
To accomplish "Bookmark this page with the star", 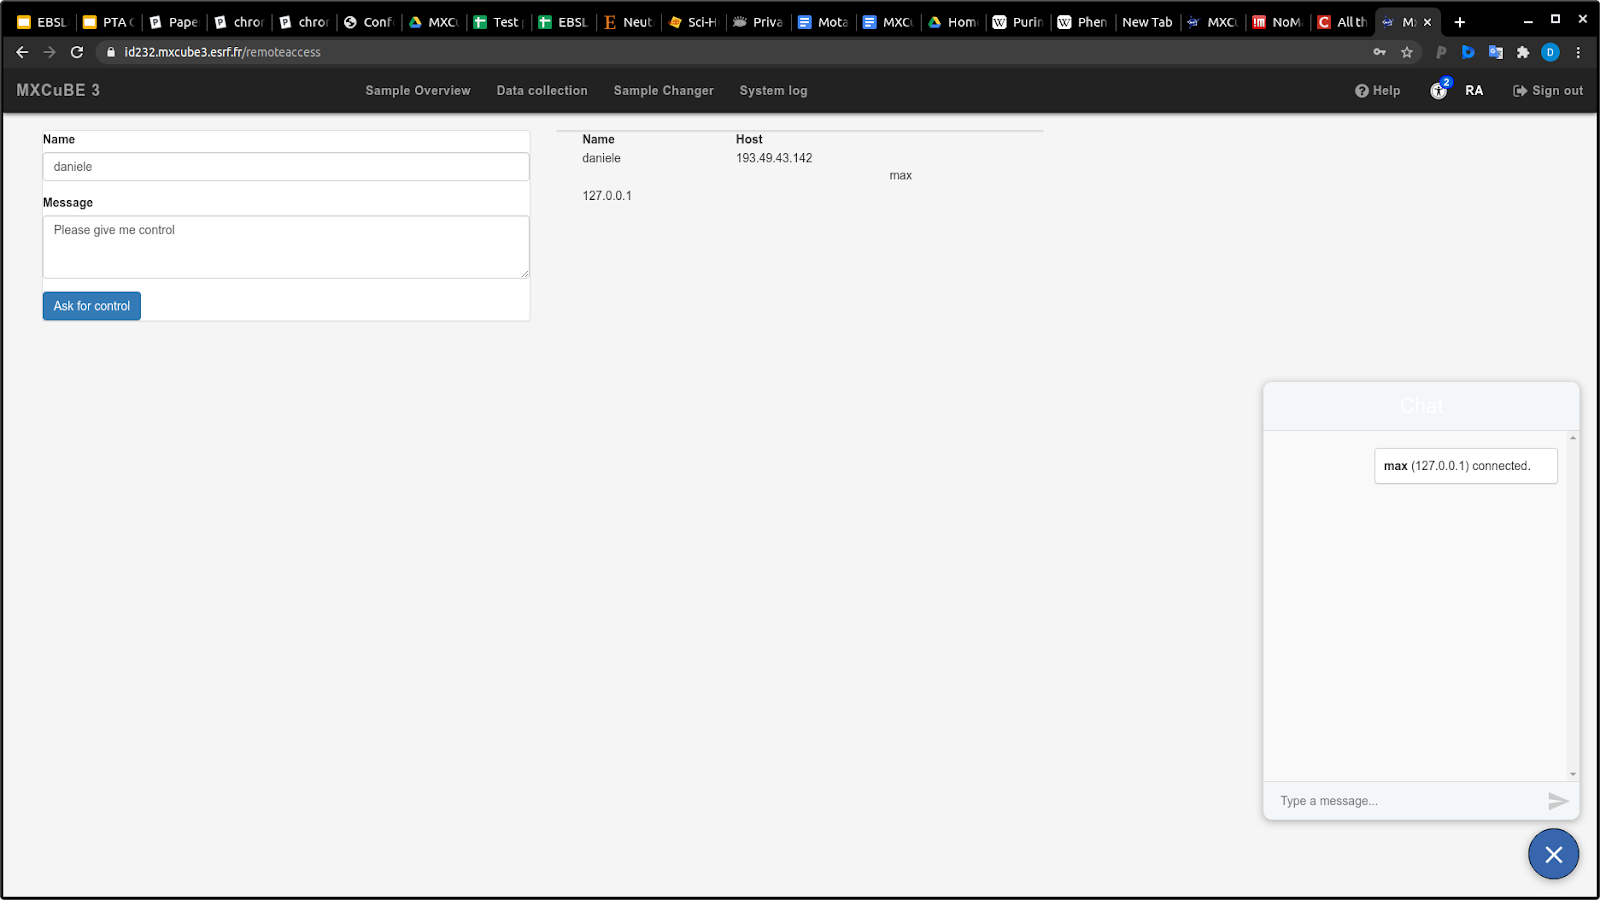I will tap(1407, 52).
